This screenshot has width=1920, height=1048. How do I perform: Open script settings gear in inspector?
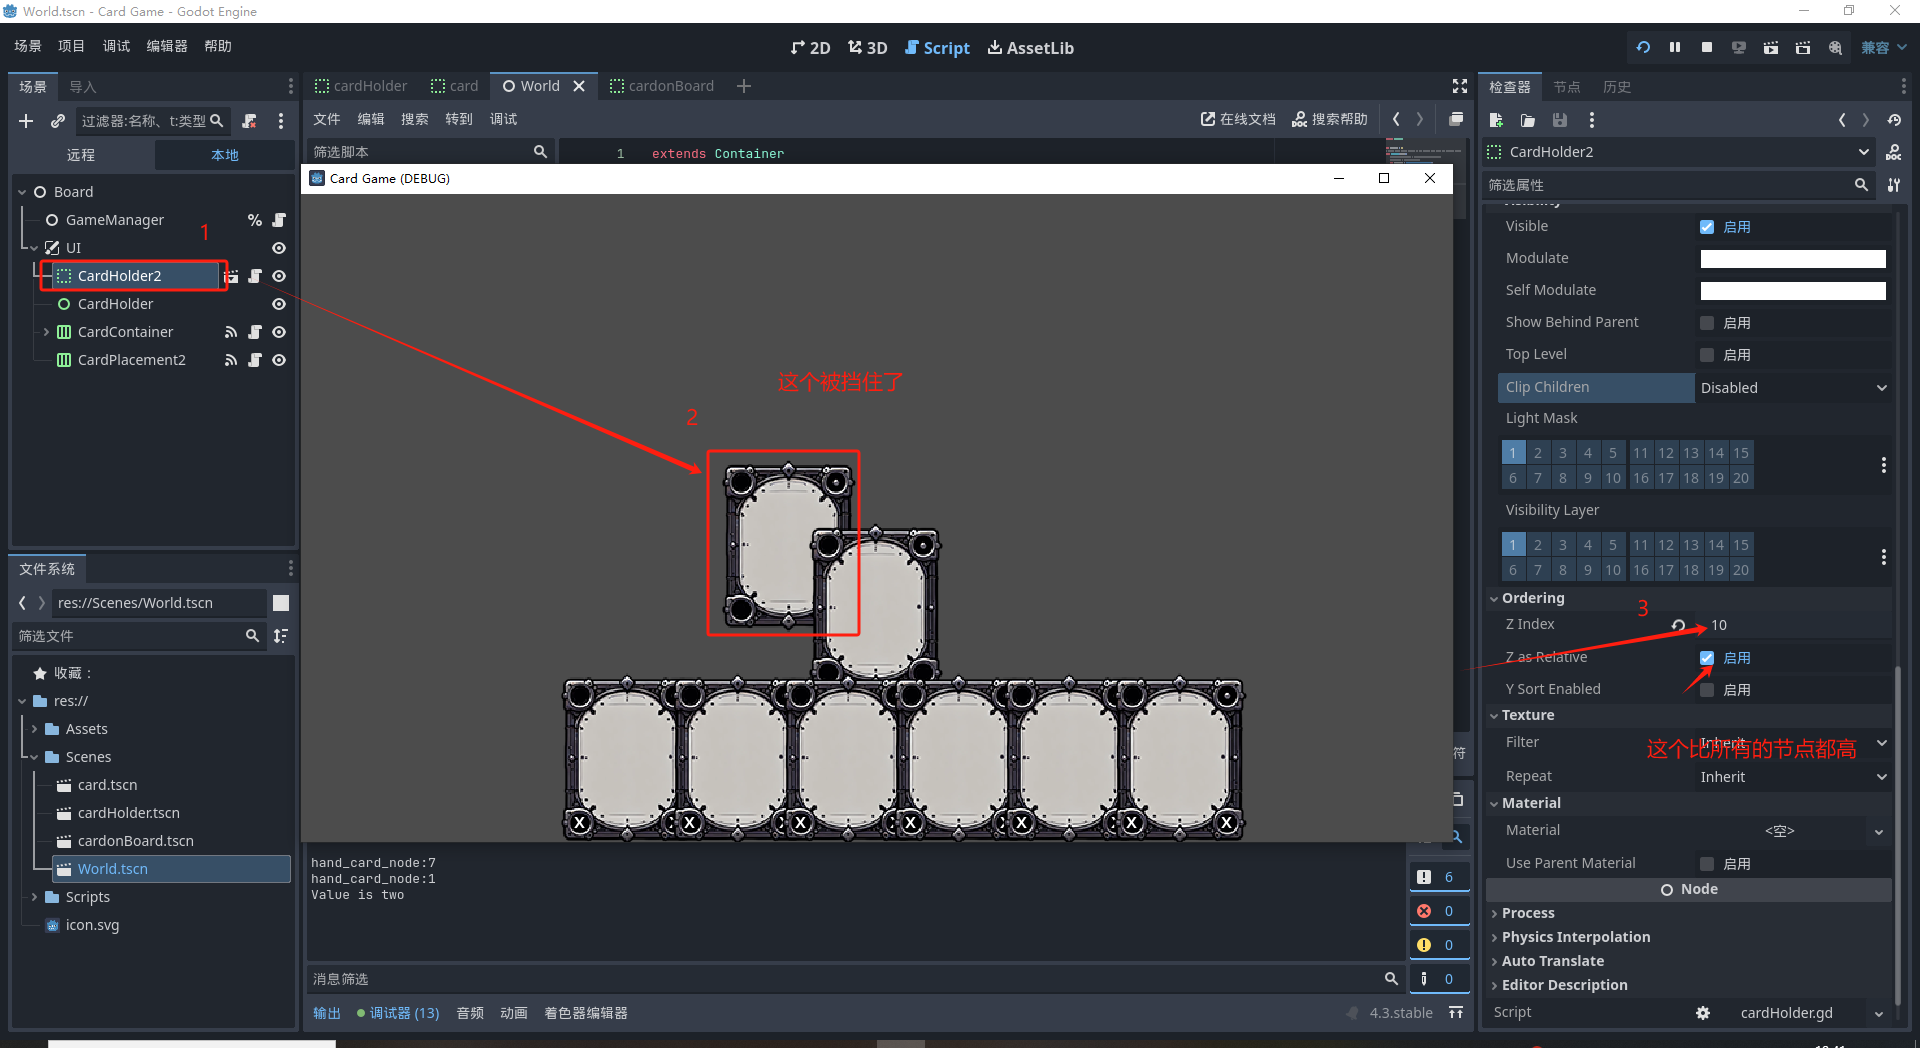pyautogui.click(x=1702, y=1013)
